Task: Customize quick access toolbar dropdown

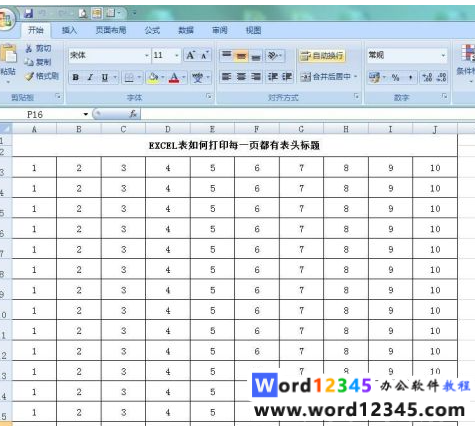Action: [134, 13]
